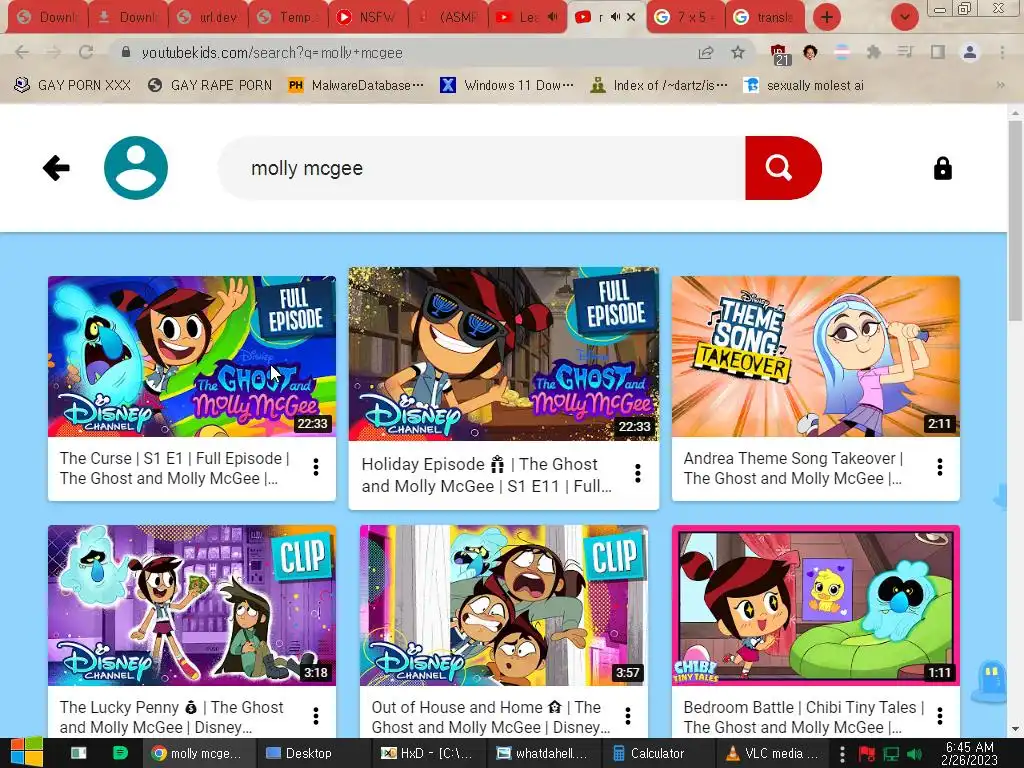
Task: Open the Index of /~dartz/is bookmark
Action: tap(659, 85)
